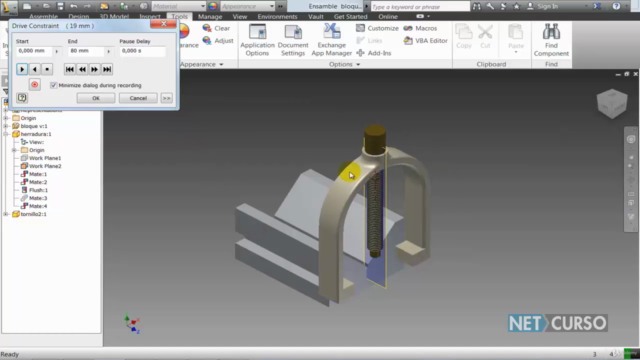This screenshot has height=360, width=640.
Task: Click the Undo icon in quick access
Action: pos(73,6)
